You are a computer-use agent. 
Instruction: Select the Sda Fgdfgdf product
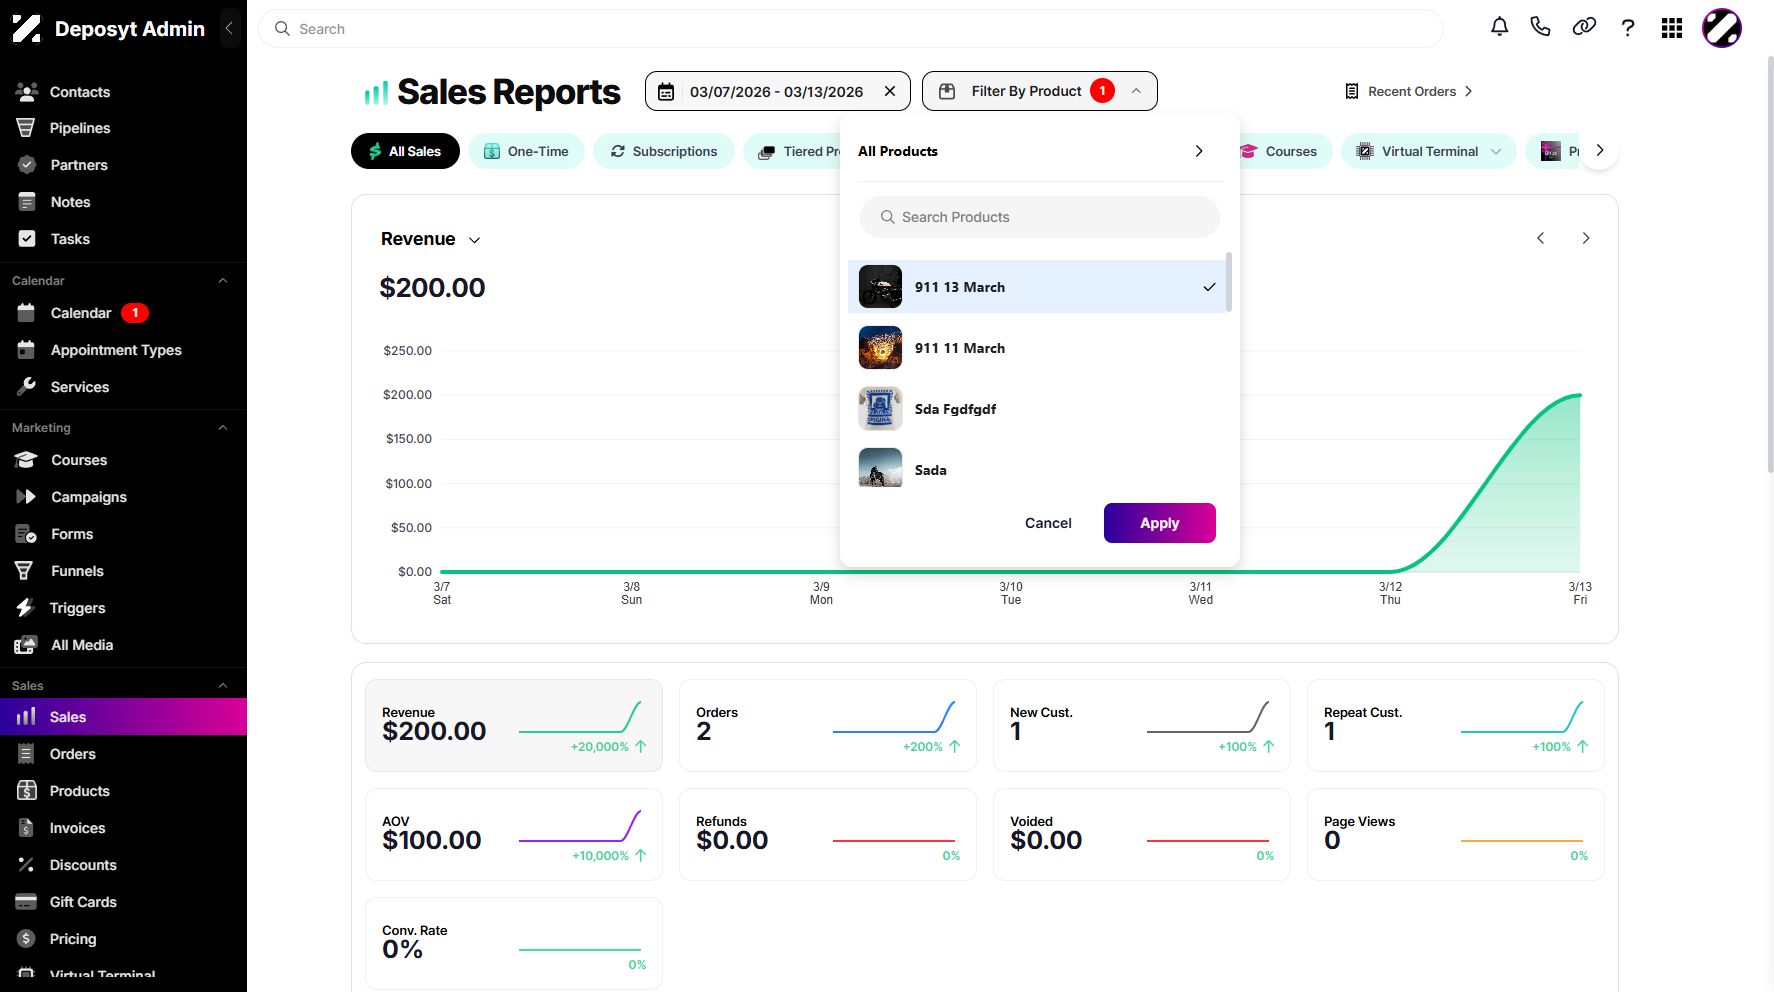click(x=1038, y=409)
